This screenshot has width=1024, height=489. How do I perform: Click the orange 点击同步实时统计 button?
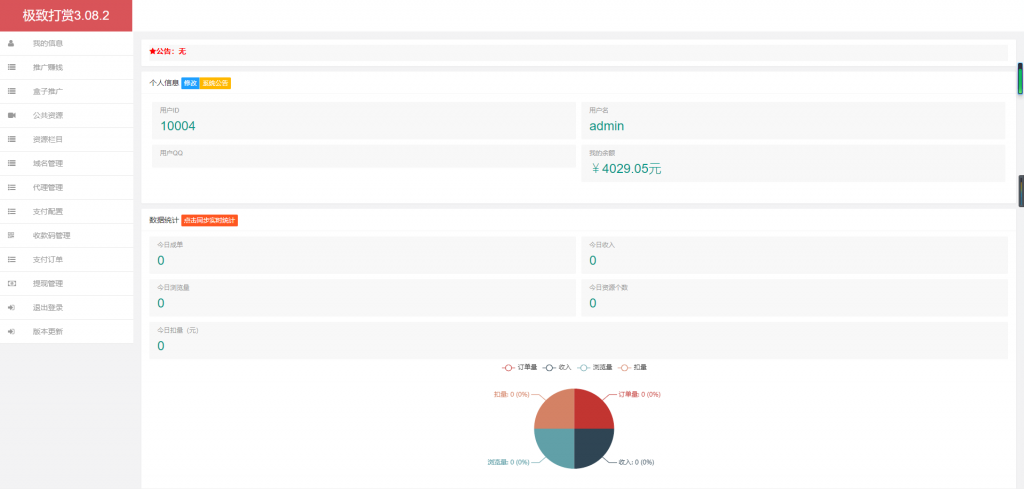pos(210,221)
